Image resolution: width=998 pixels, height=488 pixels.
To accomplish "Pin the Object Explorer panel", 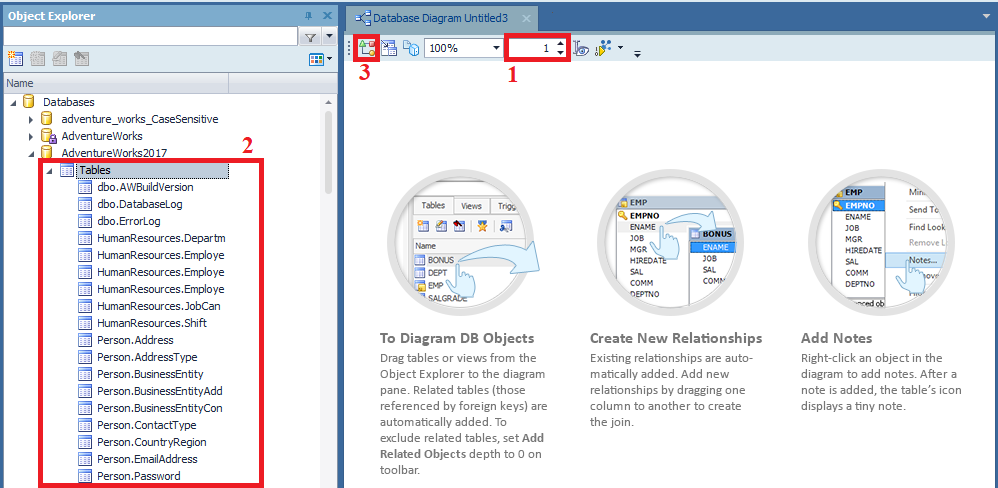I will [x=307, y=14].
